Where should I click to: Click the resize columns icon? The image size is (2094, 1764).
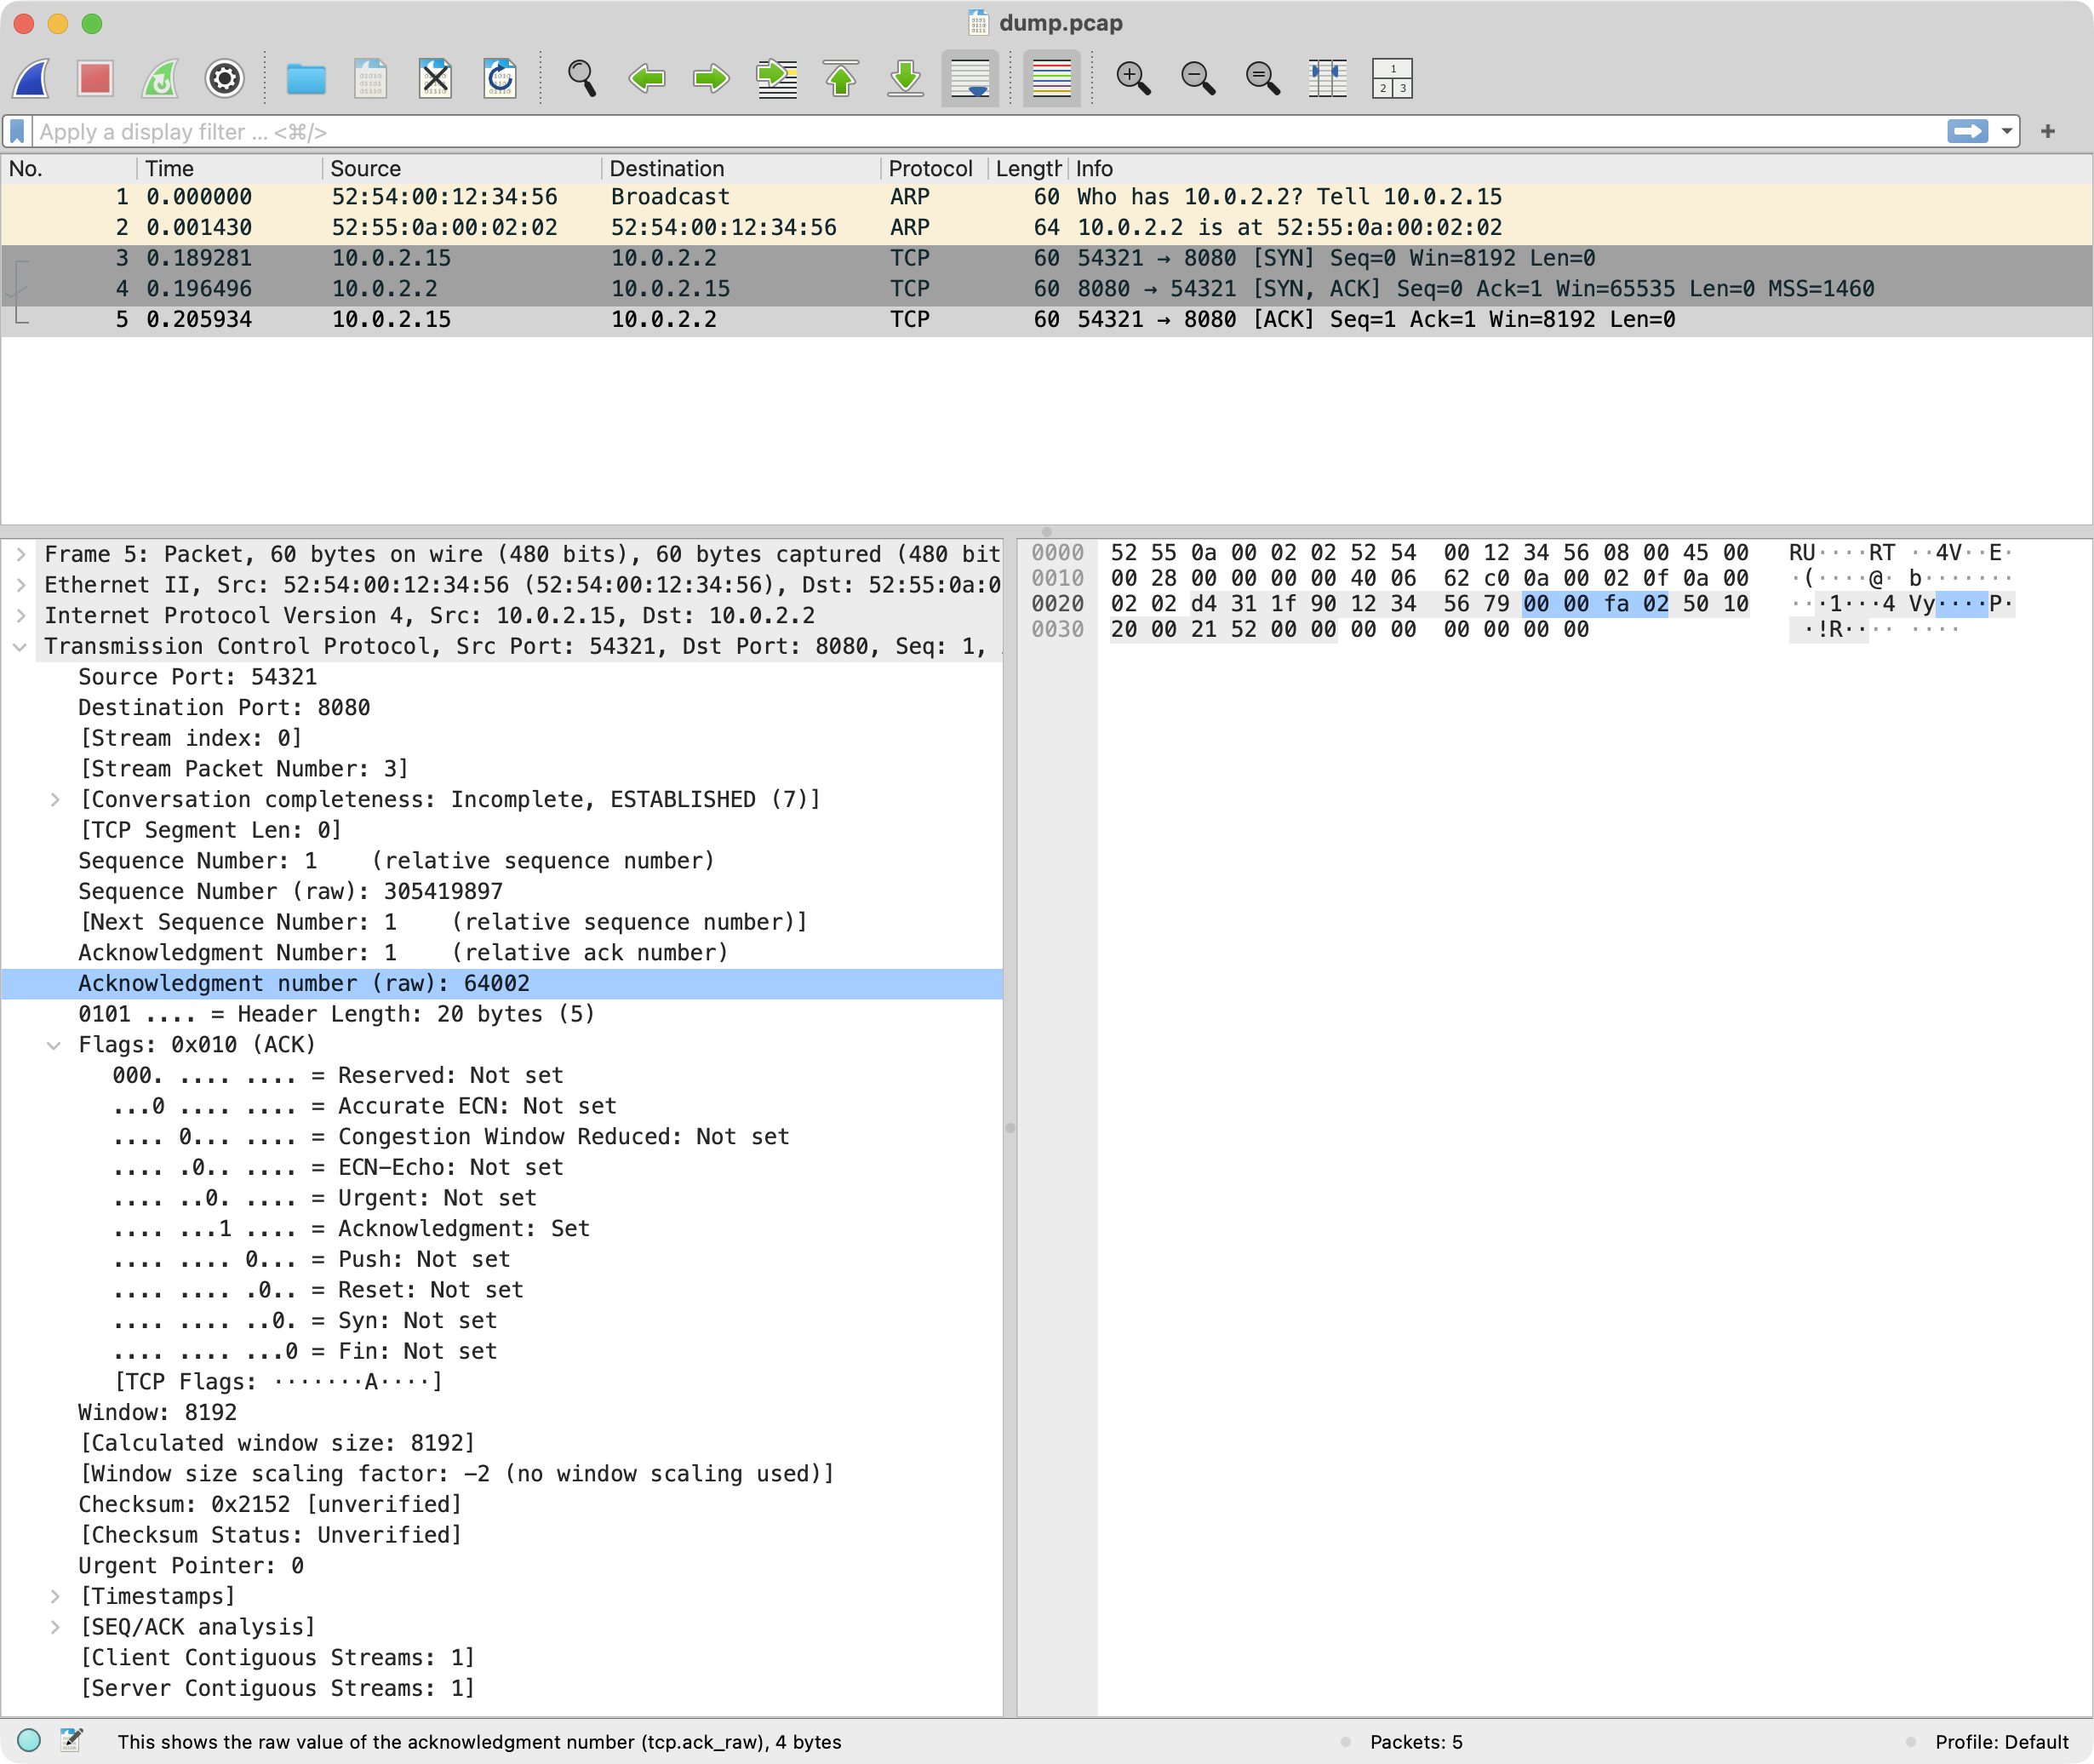[x=1327, y=78]
